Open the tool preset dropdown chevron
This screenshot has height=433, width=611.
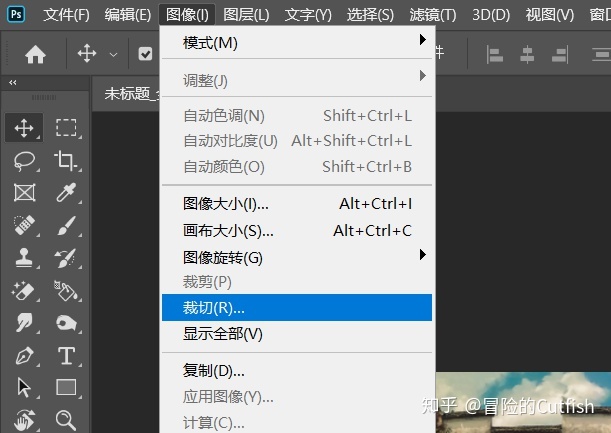[x=113, y=55]
